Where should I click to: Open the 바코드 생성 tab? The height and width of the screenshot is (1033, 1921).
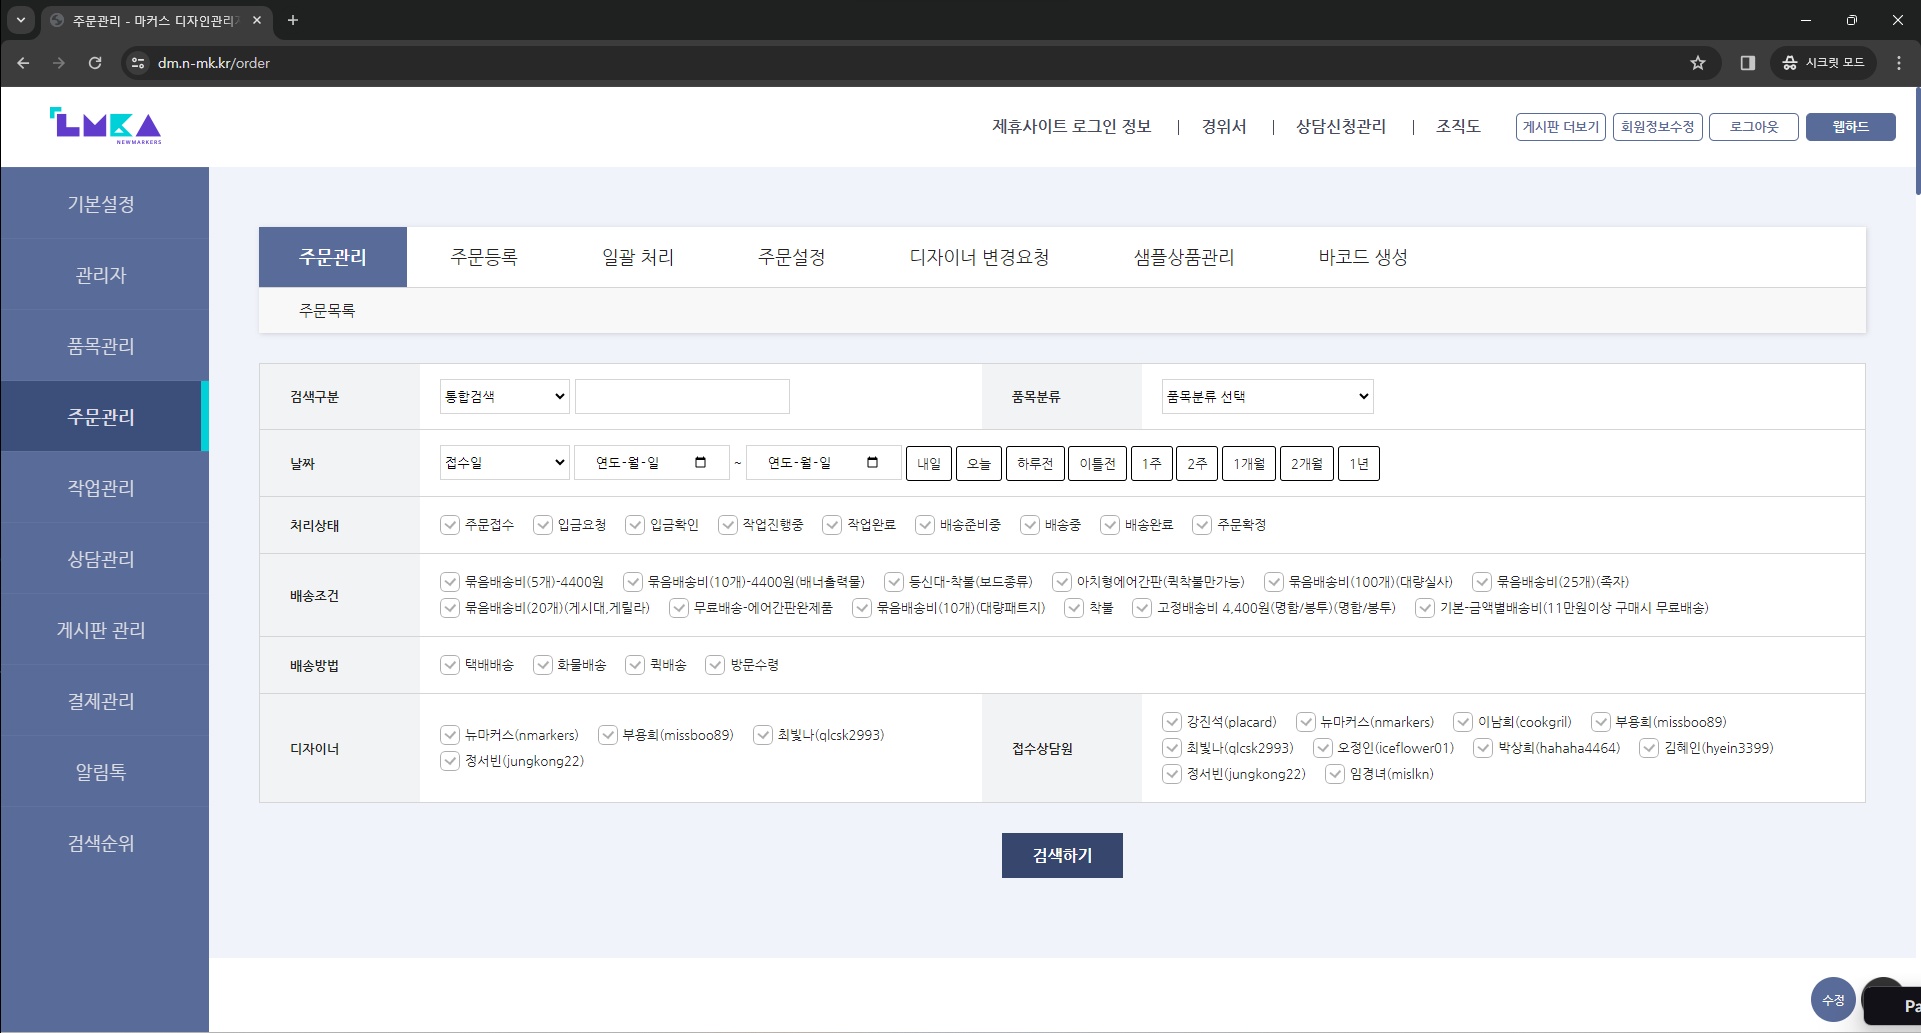tap(1363, 257)
